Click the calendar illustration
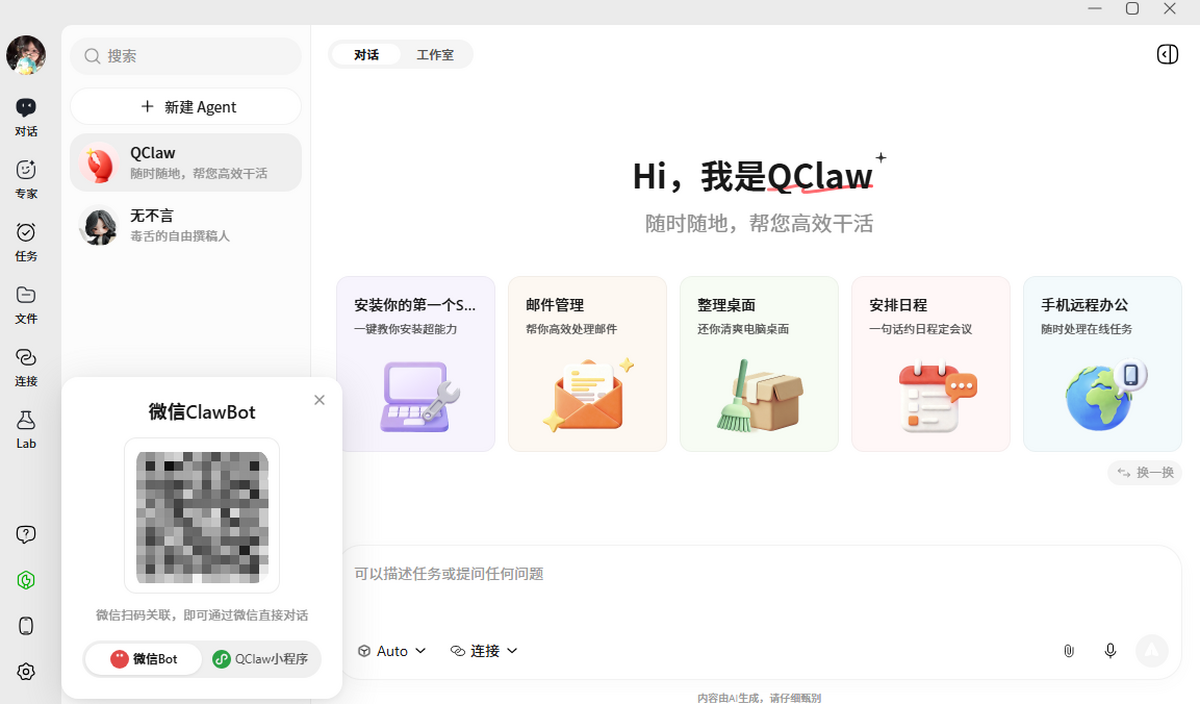 pyautogui.click(x=936, y=396)
